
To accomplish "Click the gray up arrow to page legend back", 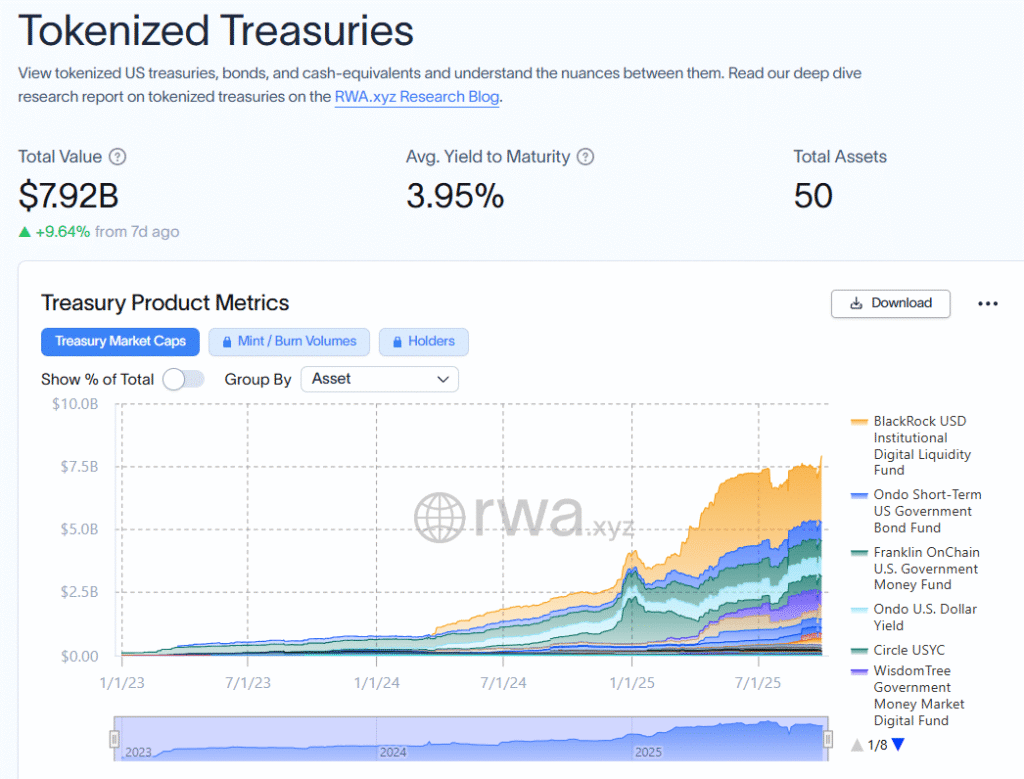I will point(858,745).
